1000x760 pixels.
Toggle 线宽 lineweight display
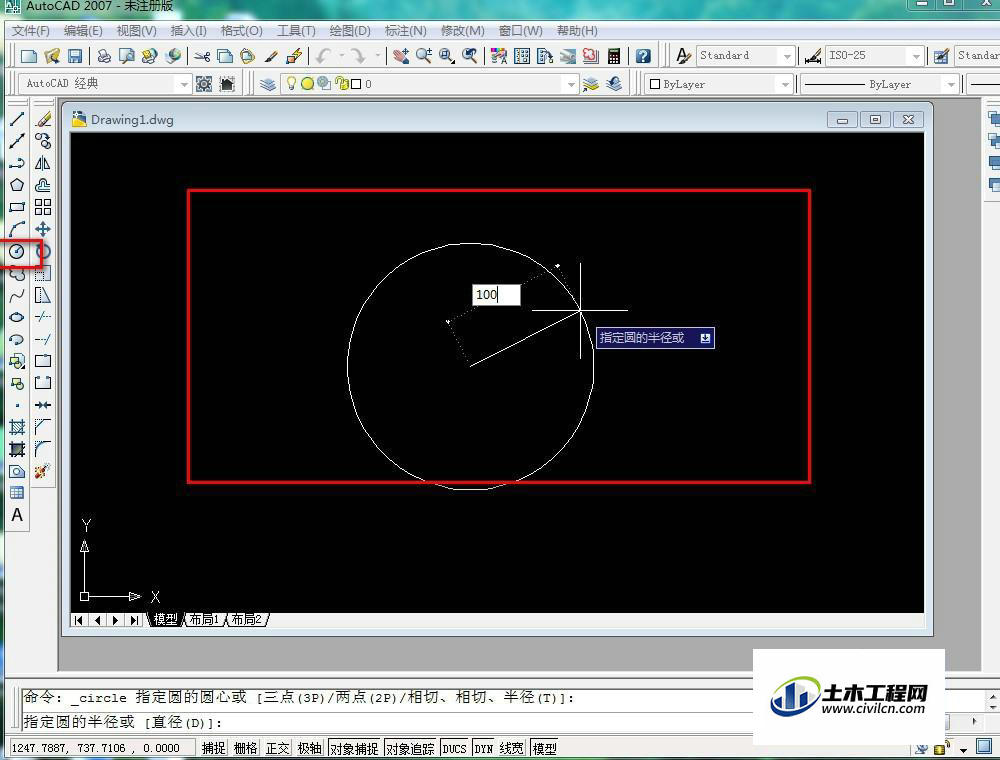point(512,748)
